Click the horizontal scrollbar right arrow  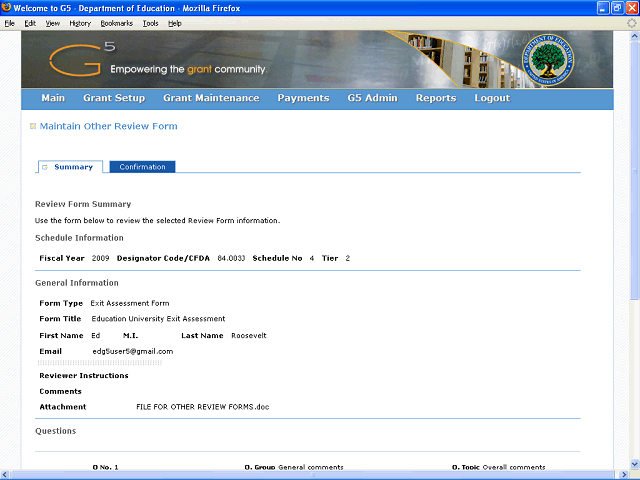click(x=624, y=475)
